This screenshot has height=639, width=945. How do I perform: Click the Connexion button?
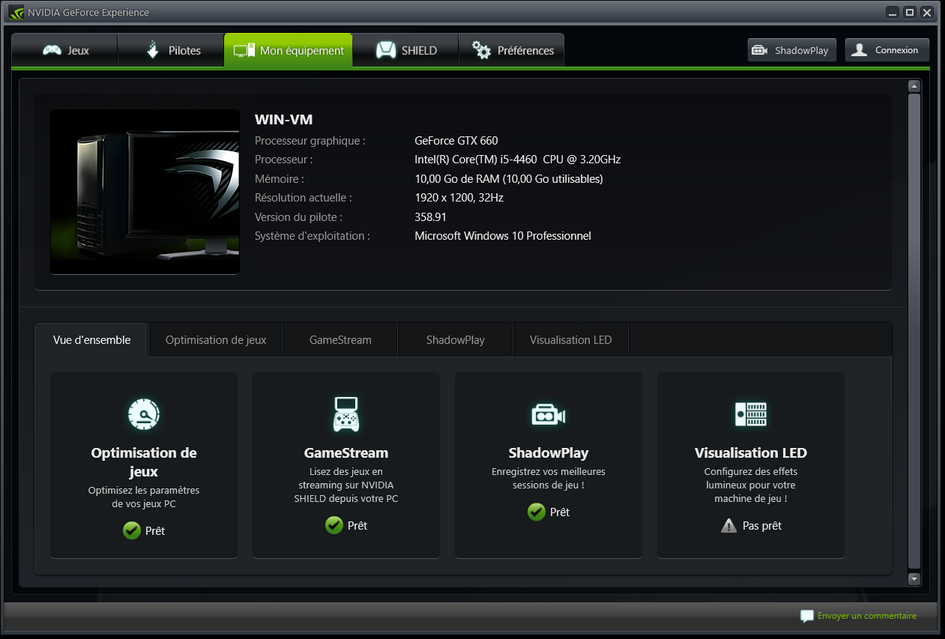point(887,50)
